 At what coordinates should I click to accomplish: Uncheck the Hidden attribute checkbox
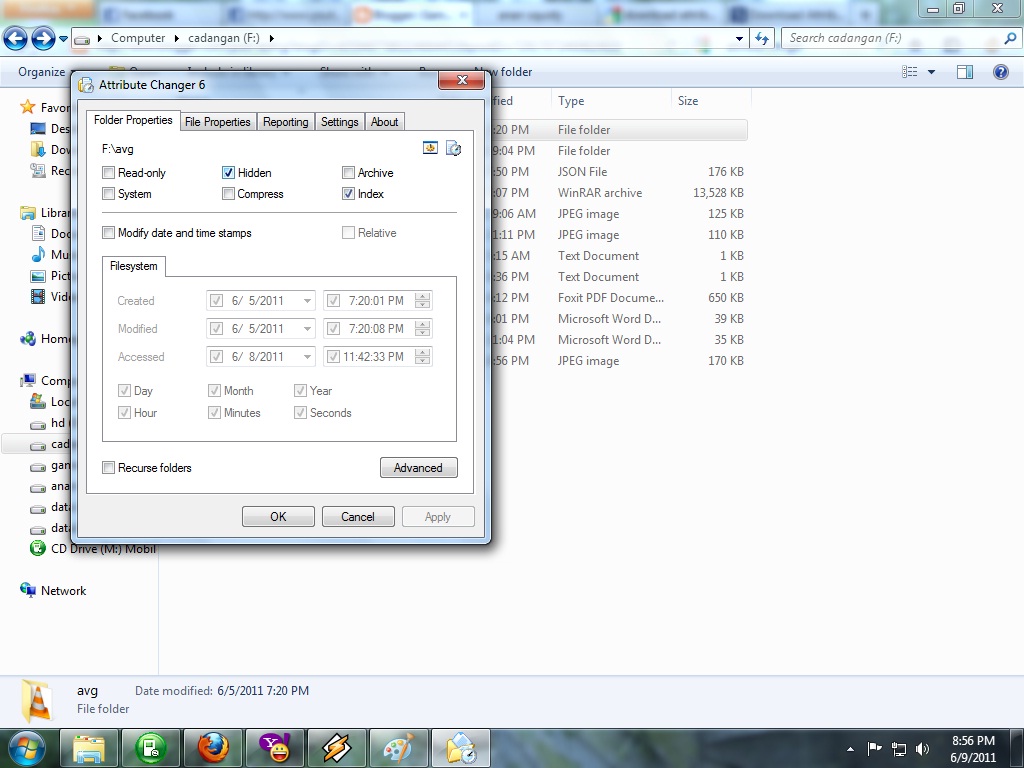point(228,172)
